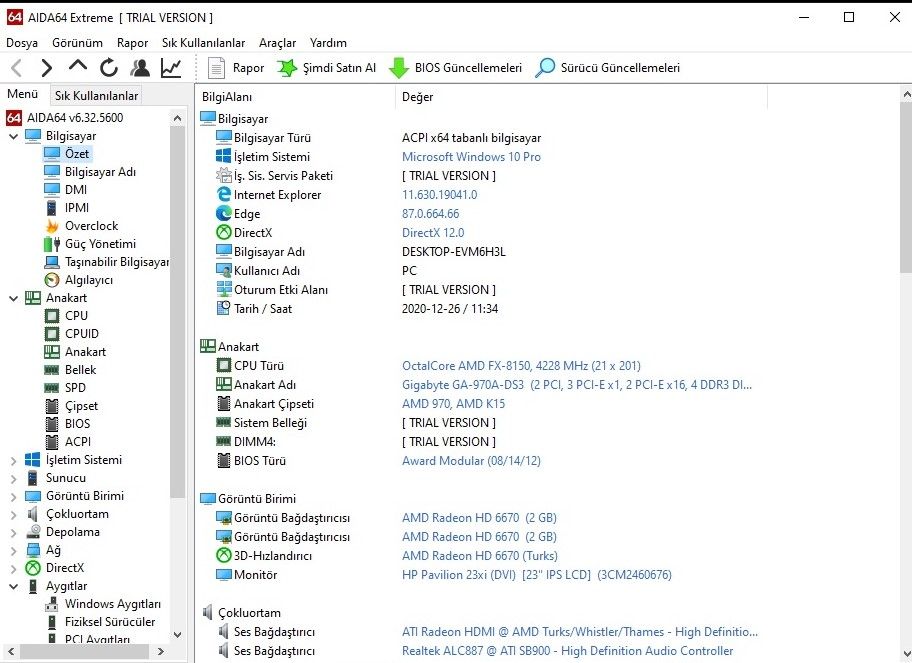
Task: Open the Gigabyte GA-970A-DS3 motherboard link
Action: [x=576, y=385]
